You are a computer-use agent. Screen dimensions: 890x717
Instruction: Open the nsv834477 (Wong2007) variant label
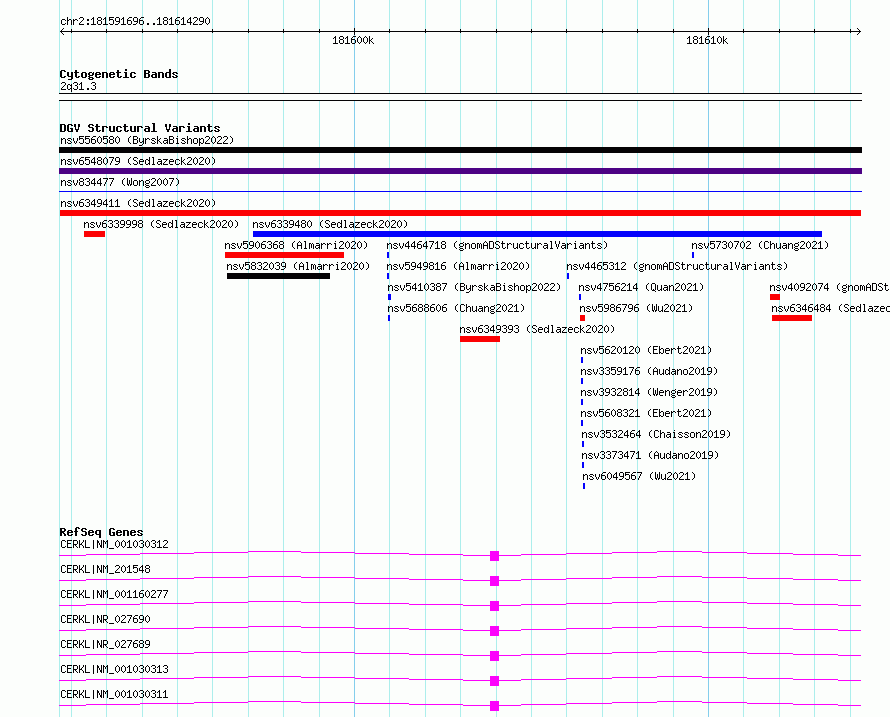pyautogui.click(x=120, y=182)
